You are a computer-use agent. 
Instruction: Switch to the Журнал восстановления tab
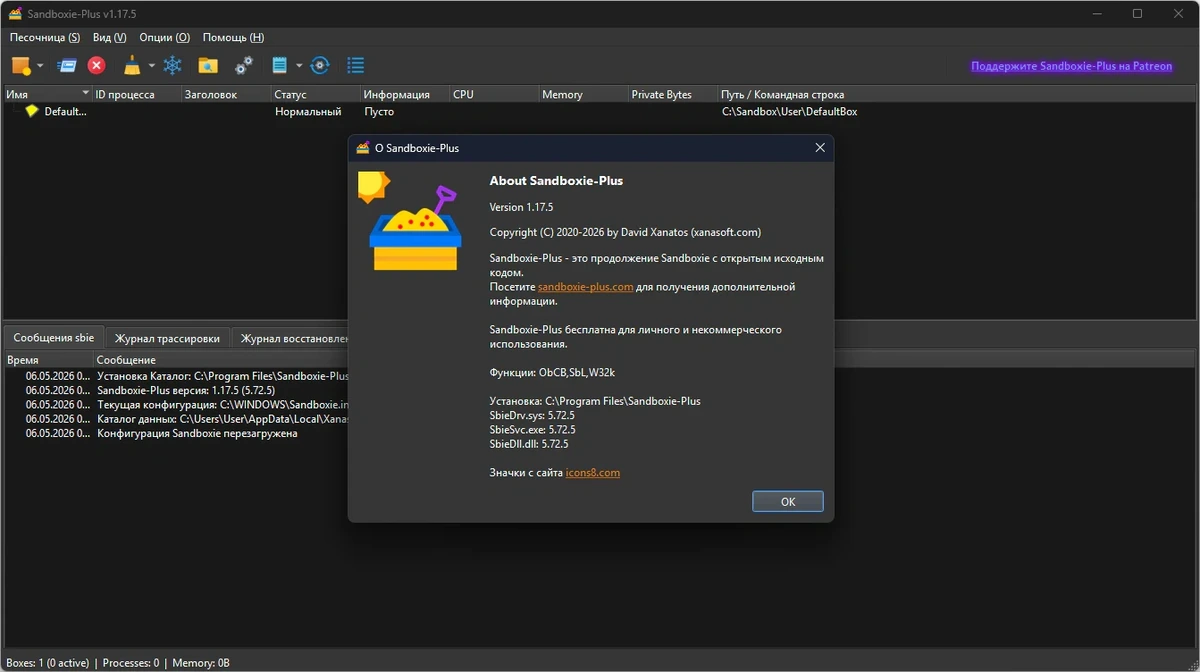[x=291, y=338]
